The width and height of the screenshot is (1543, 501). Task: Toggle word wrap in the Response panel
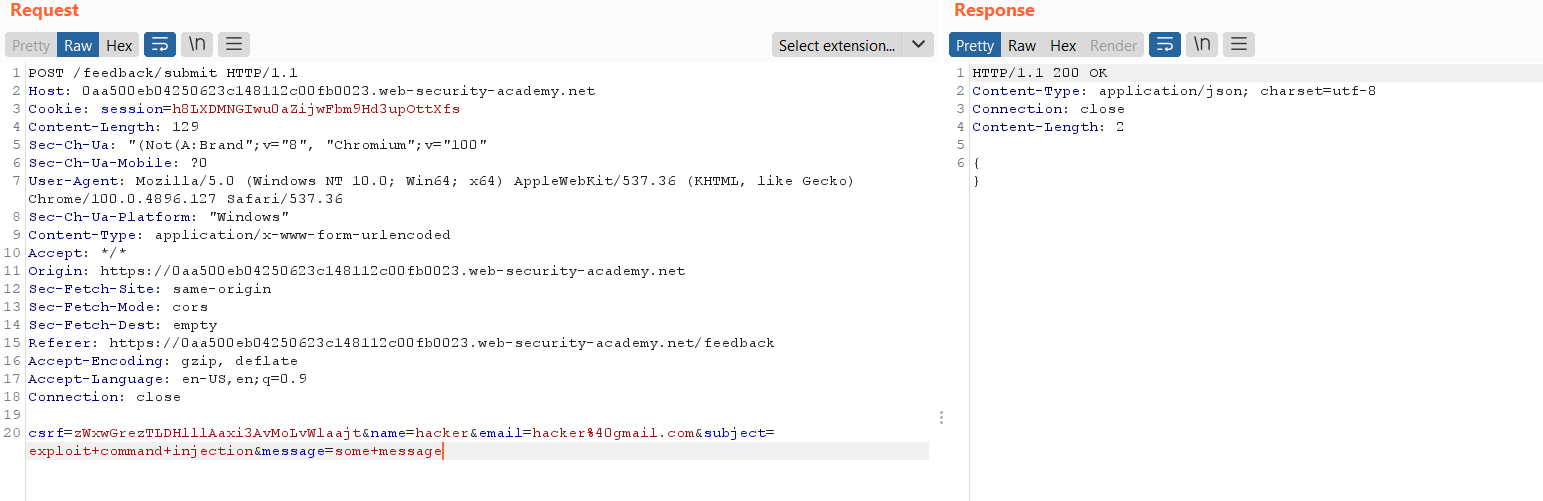[x=1164, y=45]
